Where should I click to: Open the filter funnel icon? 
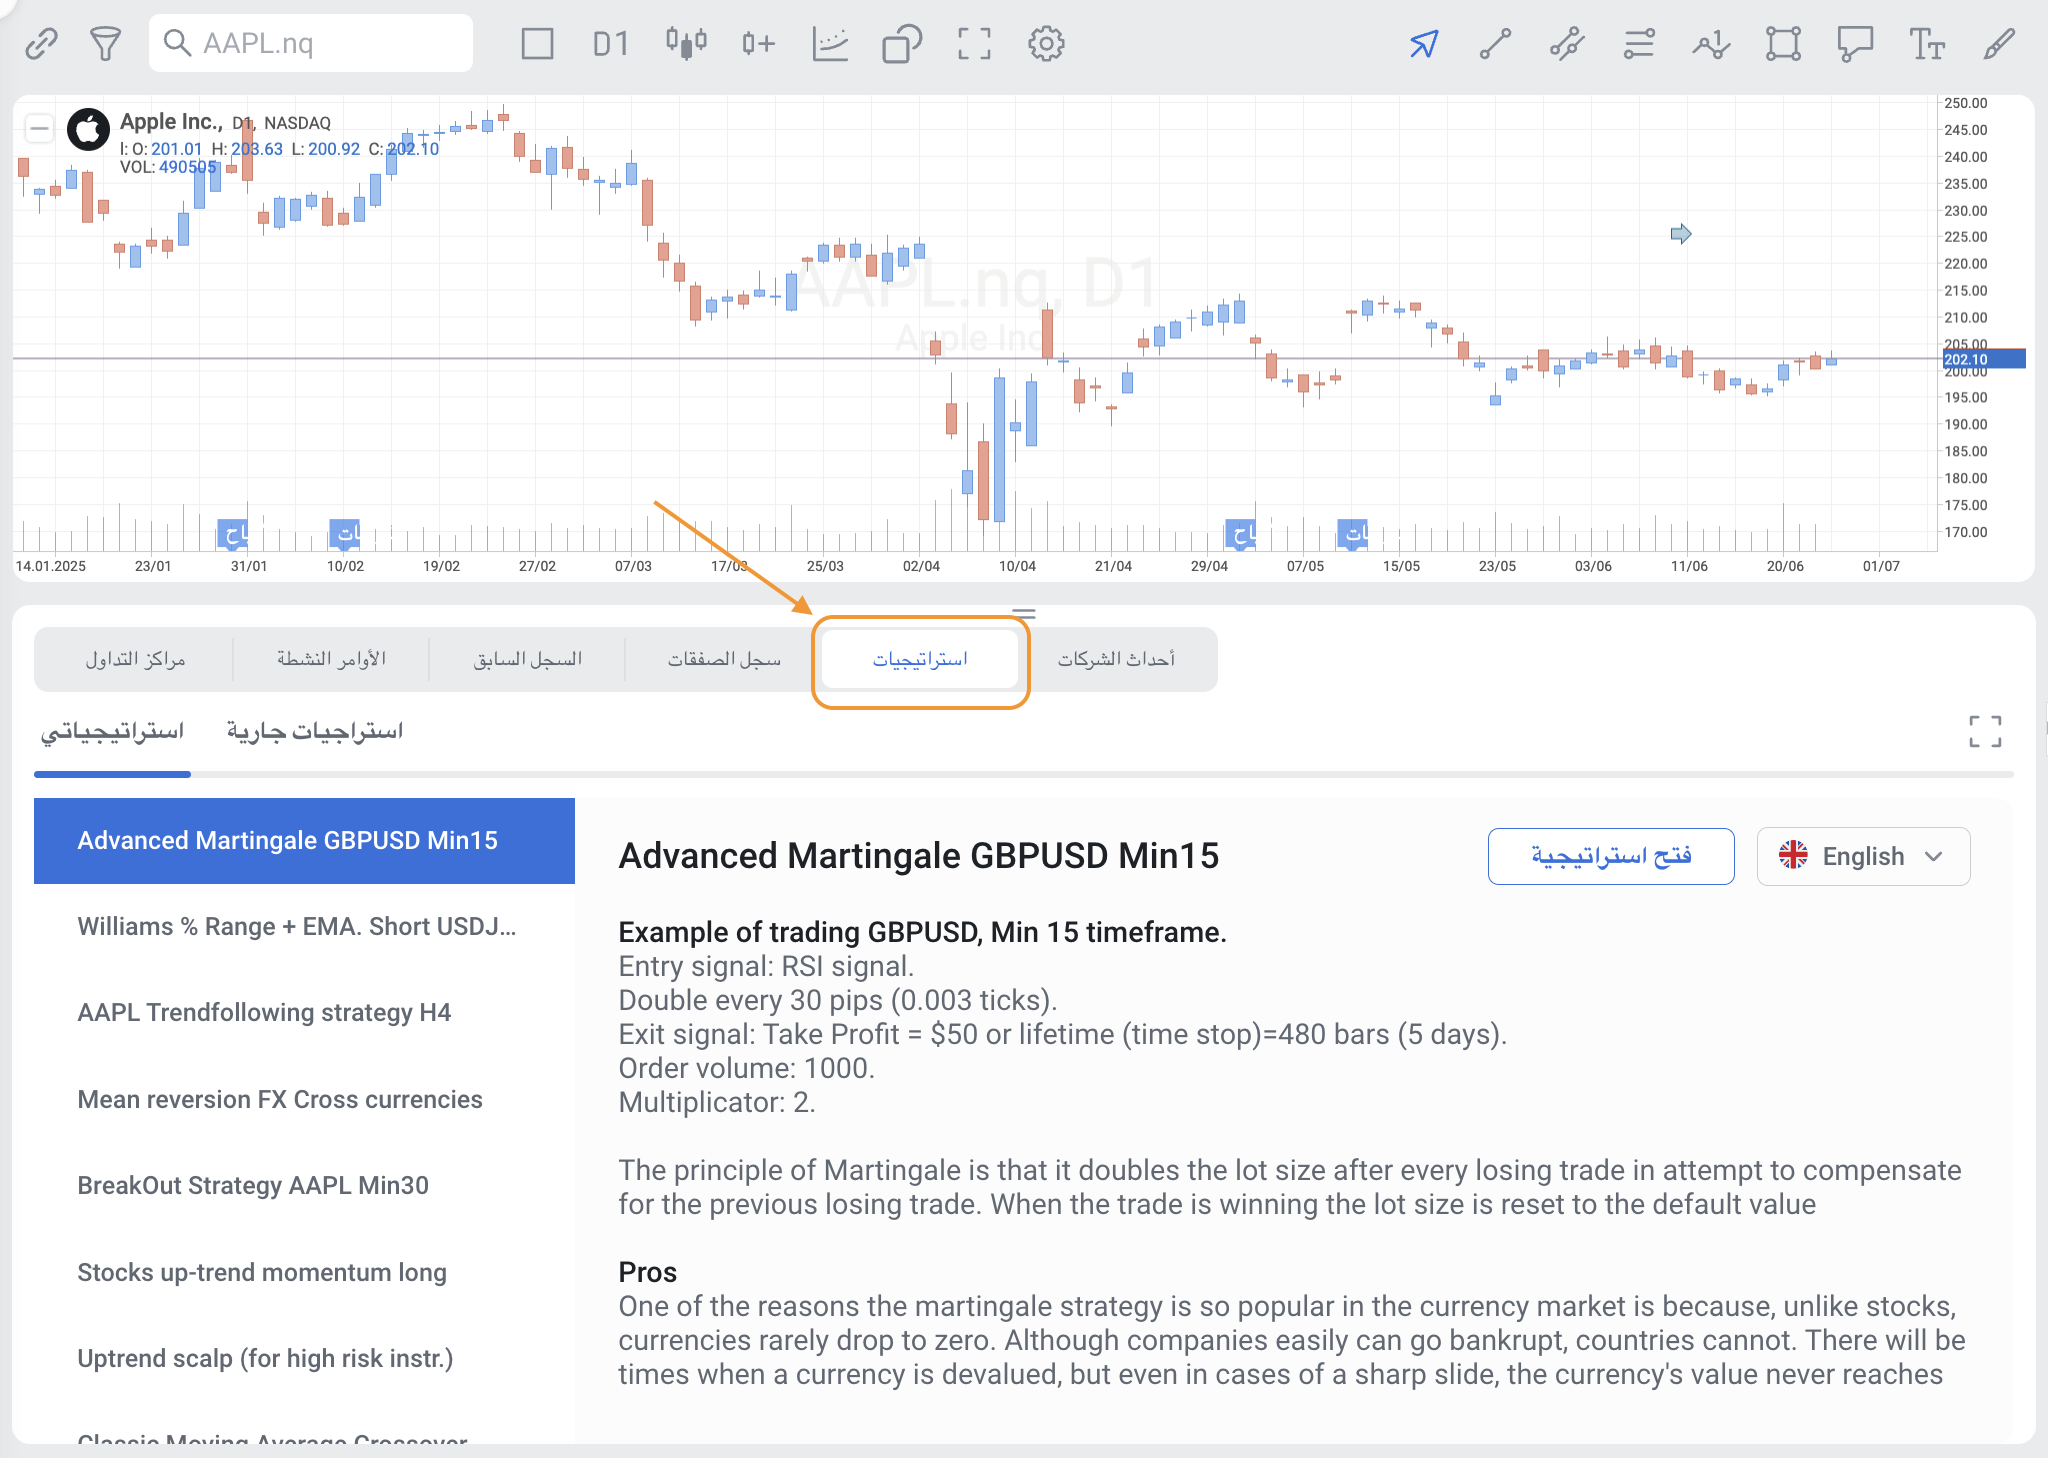105,44
